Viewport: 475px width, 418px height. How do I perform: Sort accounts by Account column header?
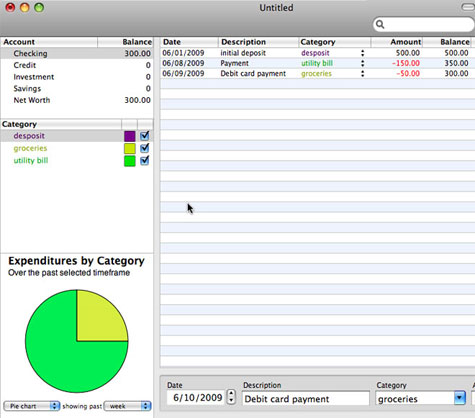point(49,42)
